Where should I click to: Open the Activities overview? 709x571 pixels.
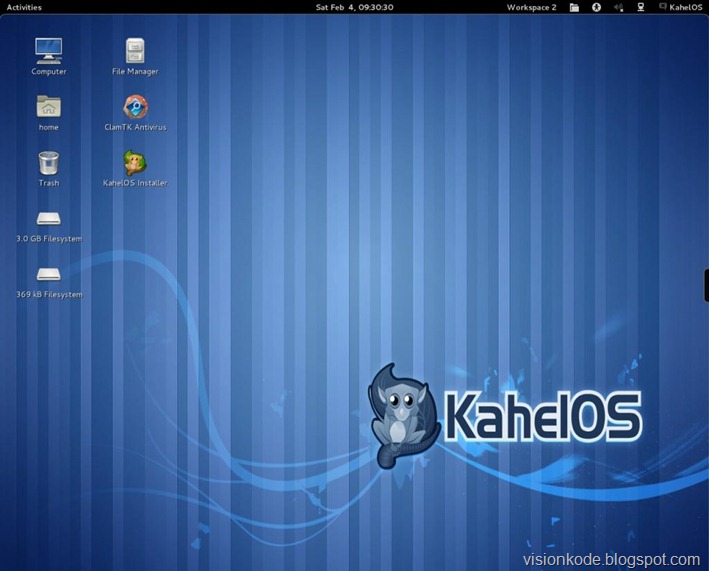(24, 7)
